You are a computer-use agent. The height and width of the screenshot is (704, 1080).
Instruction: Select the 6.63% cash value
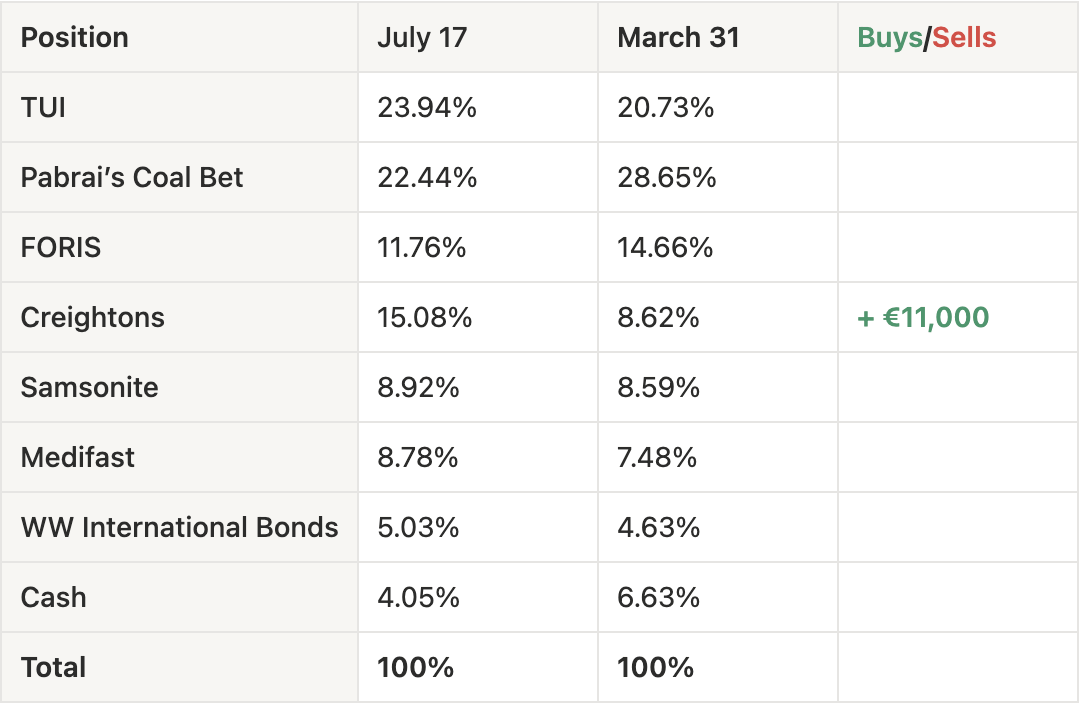tap(658, 597)
